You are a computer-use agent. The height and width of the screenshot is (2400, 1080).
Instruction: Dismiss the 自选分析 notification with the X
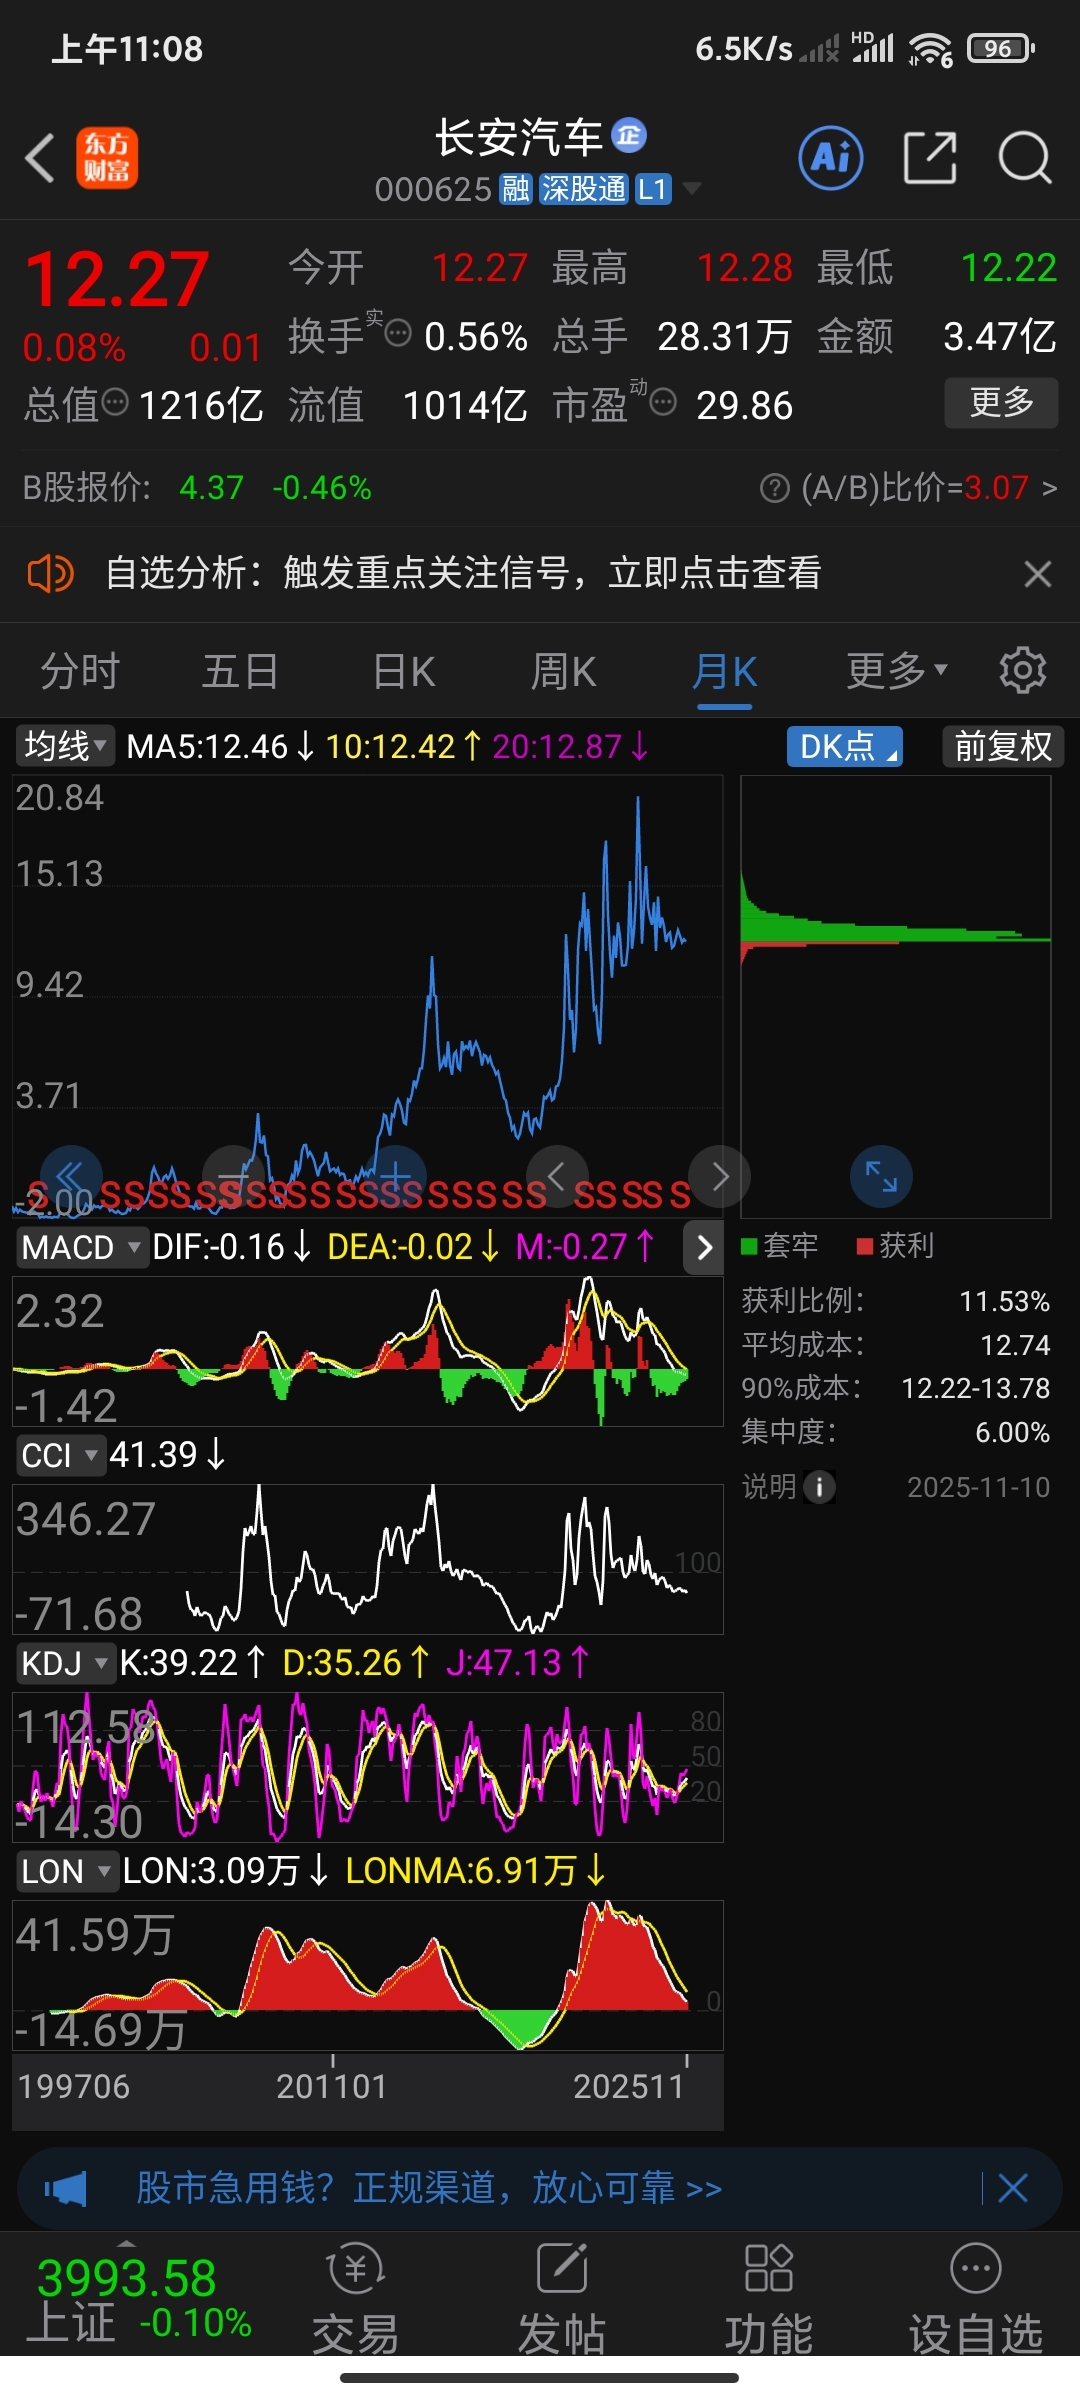click(1037, 574)
